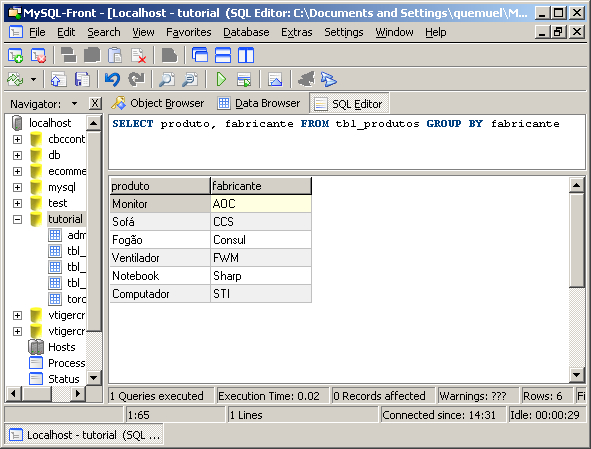Open a new connection window
Screen dimensions: 591x449
point(15,55)
